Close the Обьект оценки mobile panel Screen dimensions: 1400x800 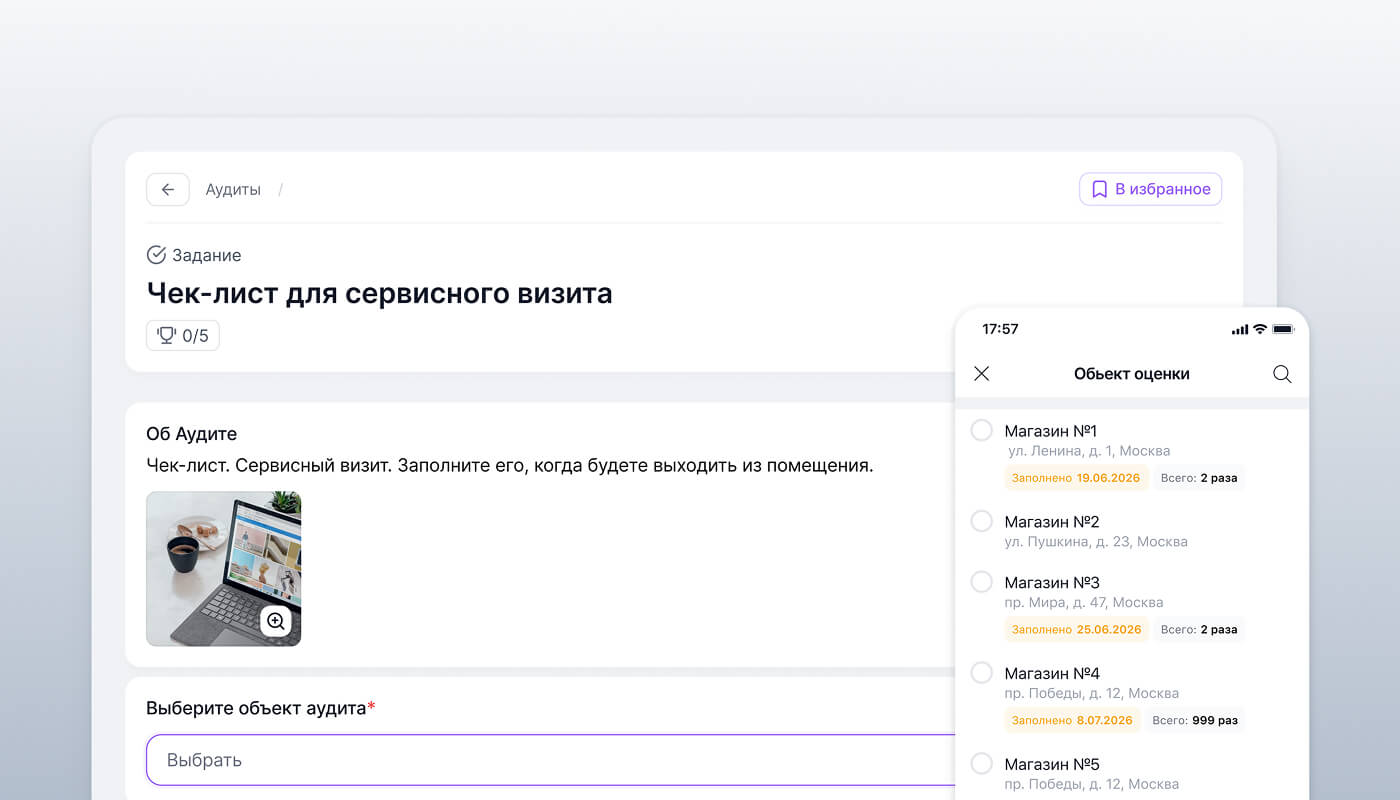click(x=982, y=373)
